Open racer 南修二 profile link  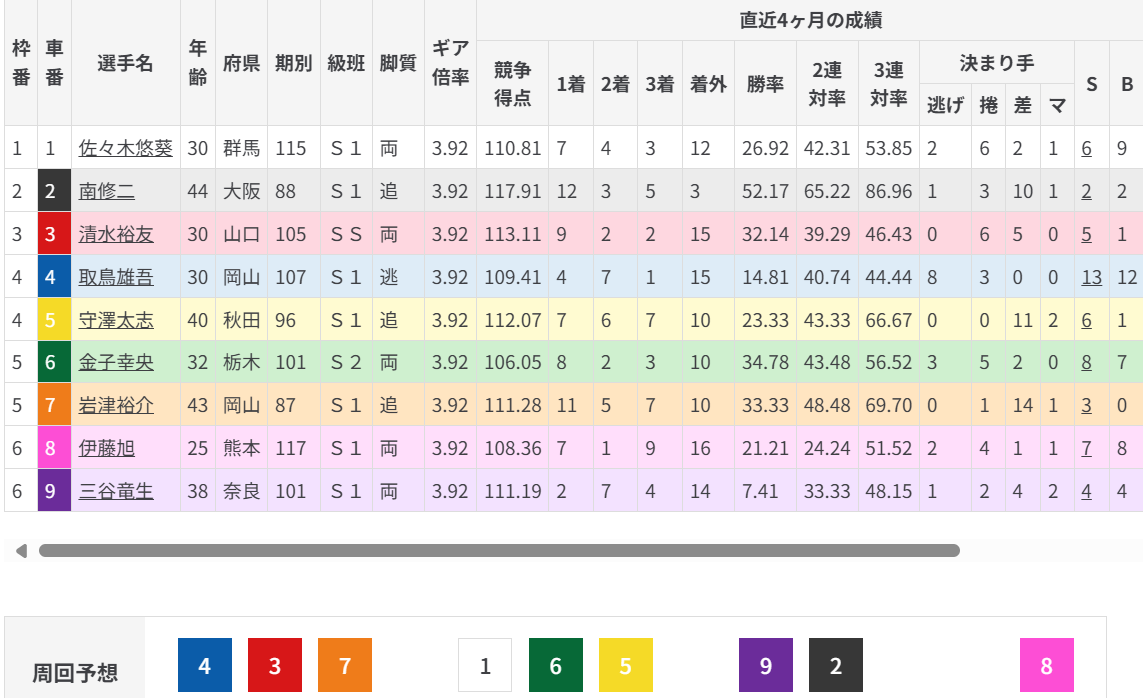(107, 191)
